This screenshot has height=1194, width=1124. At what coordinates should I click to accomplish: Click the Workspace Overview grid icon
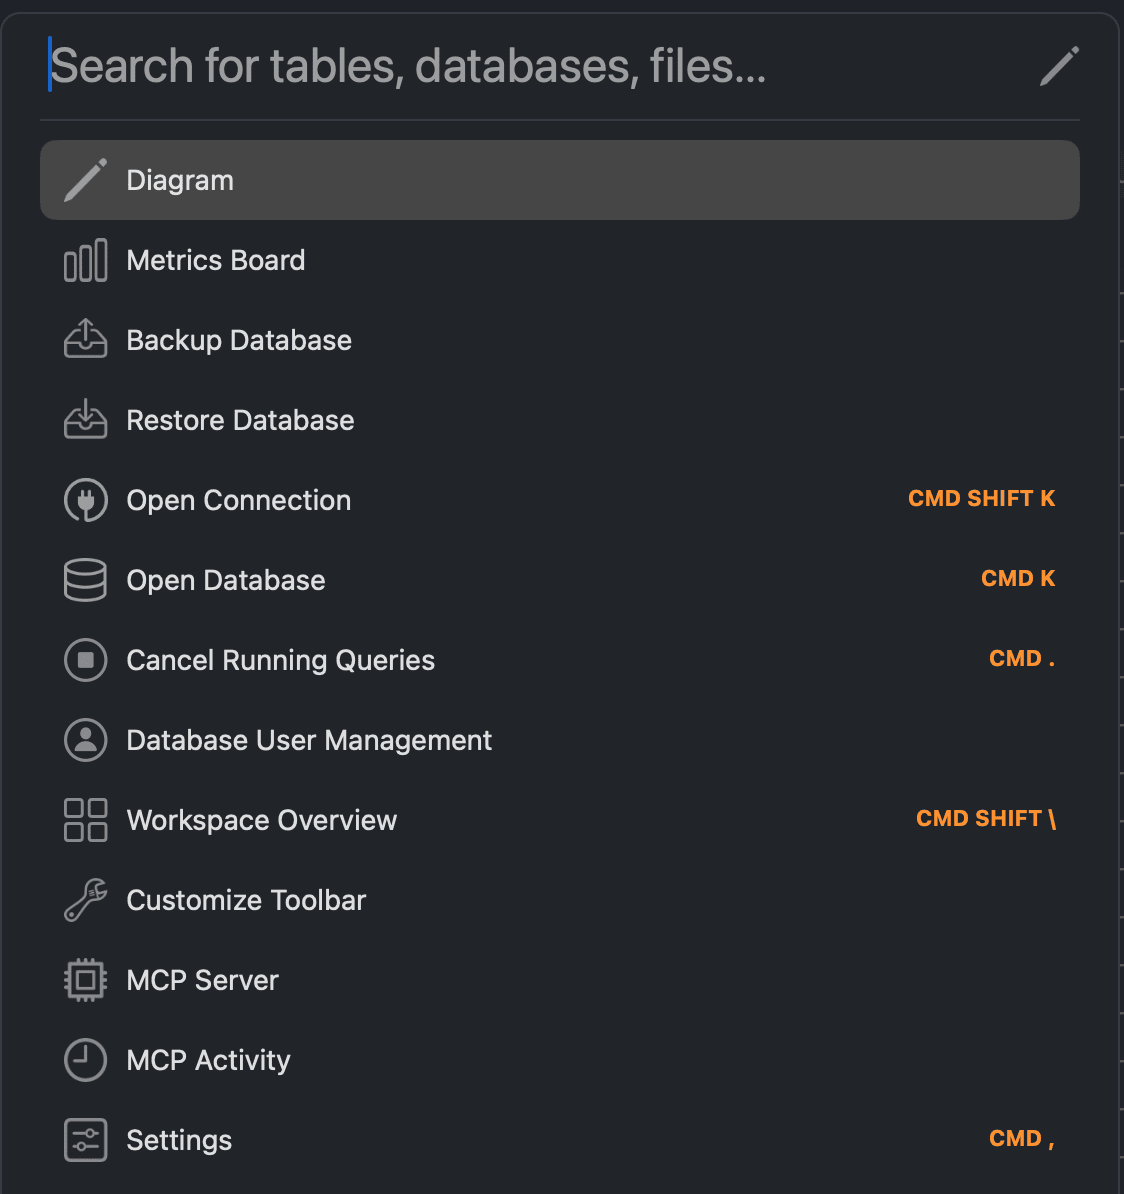coord(85,820)
